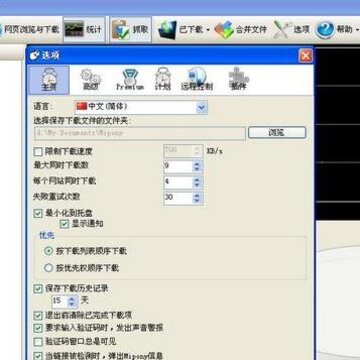Switch to the 高级 advanced gears tab
Screen dimensions: 360x360
(x=90, y=80)
